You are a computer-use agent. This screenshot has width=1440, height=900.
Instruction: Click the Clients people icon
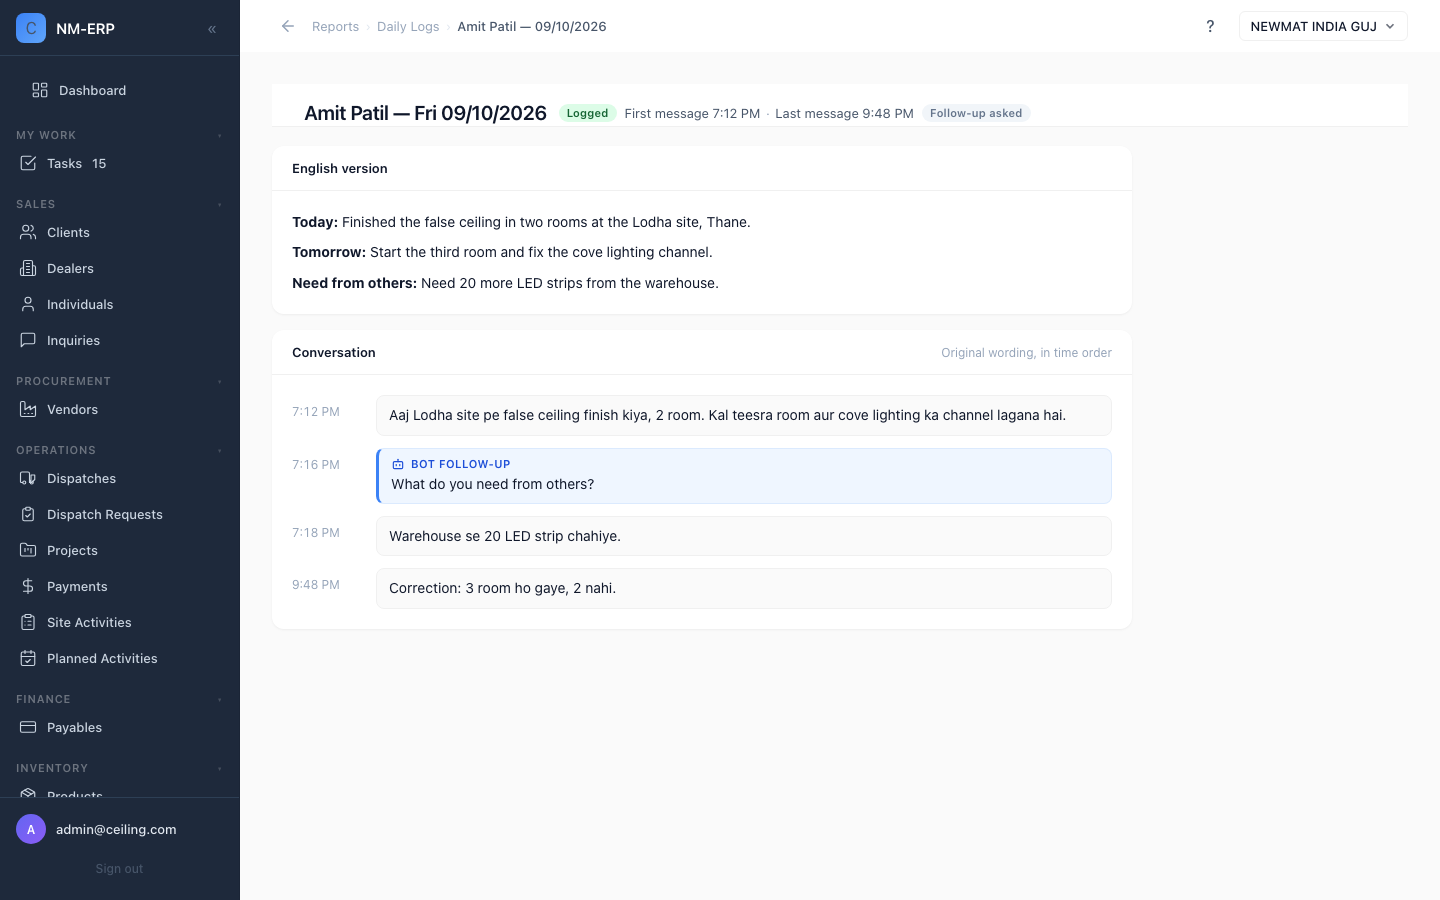point(28,232)
